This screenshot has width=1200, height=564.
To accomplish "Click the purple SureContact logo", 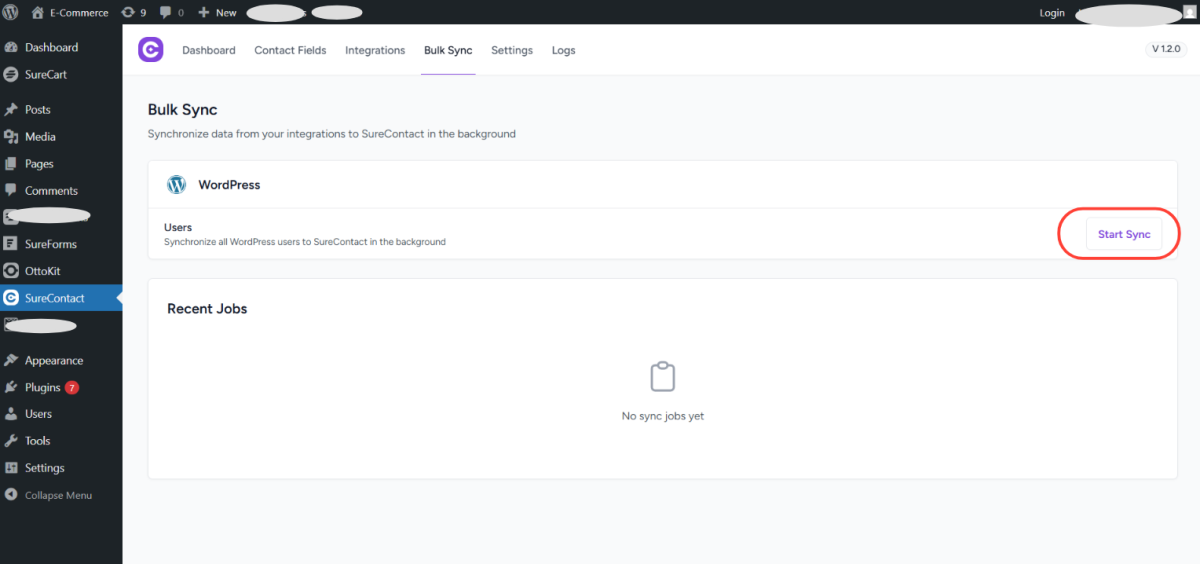I will 150,49.
